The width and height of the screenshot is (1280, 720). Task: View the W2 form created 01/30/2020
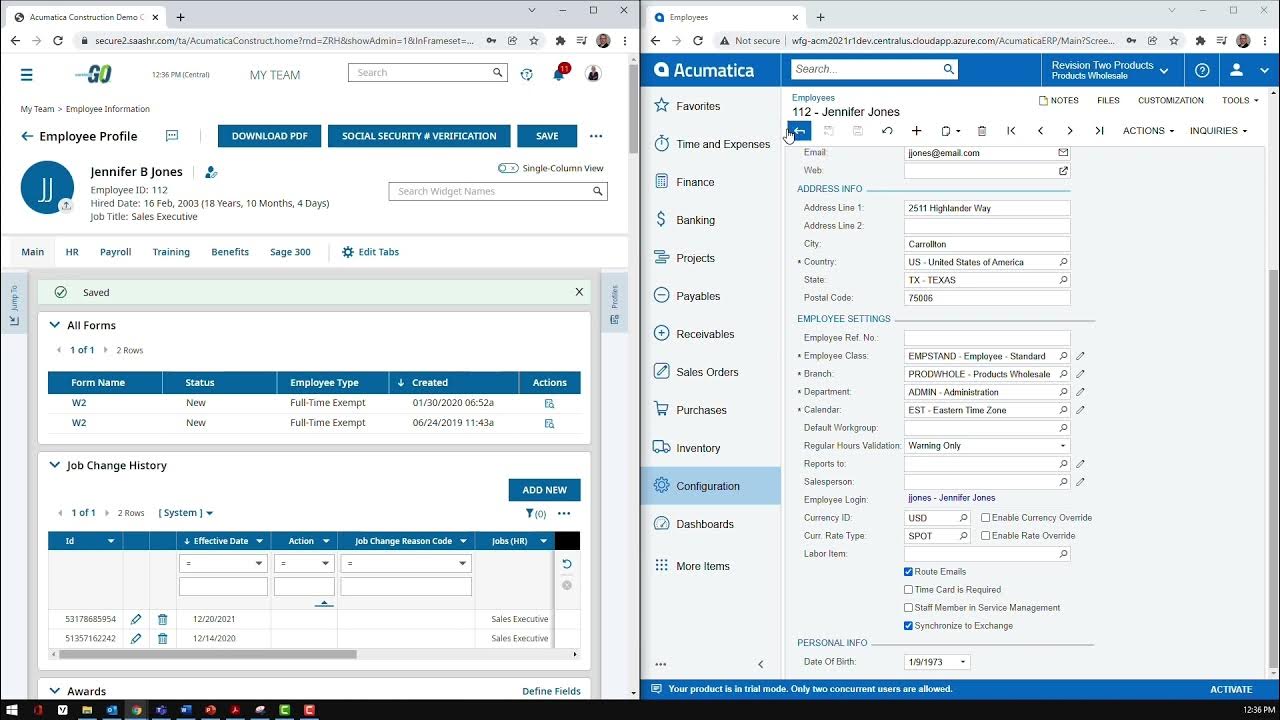(549, 404)
